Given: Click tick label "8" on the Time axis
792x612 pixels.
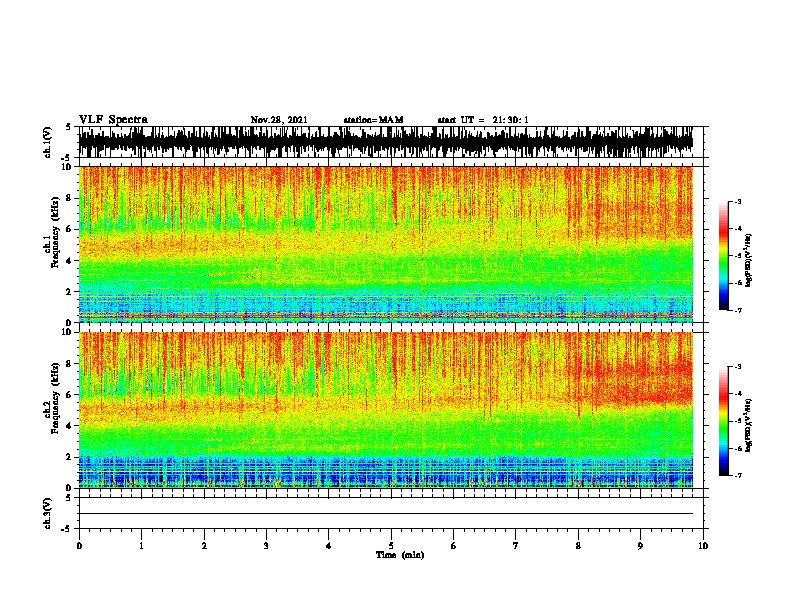Looking at the screenshot, I should click(578, 546).
